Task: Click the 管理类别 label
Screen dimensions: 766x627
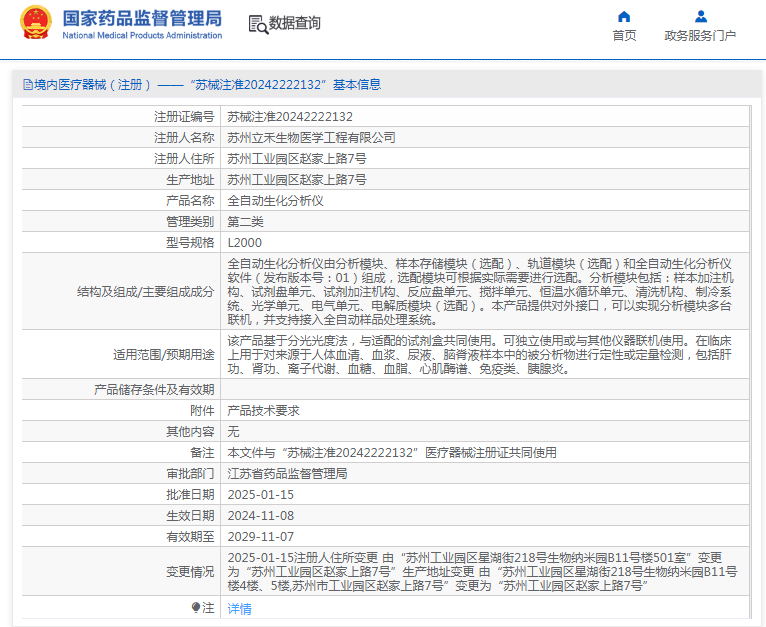Action: click(190, 222)
